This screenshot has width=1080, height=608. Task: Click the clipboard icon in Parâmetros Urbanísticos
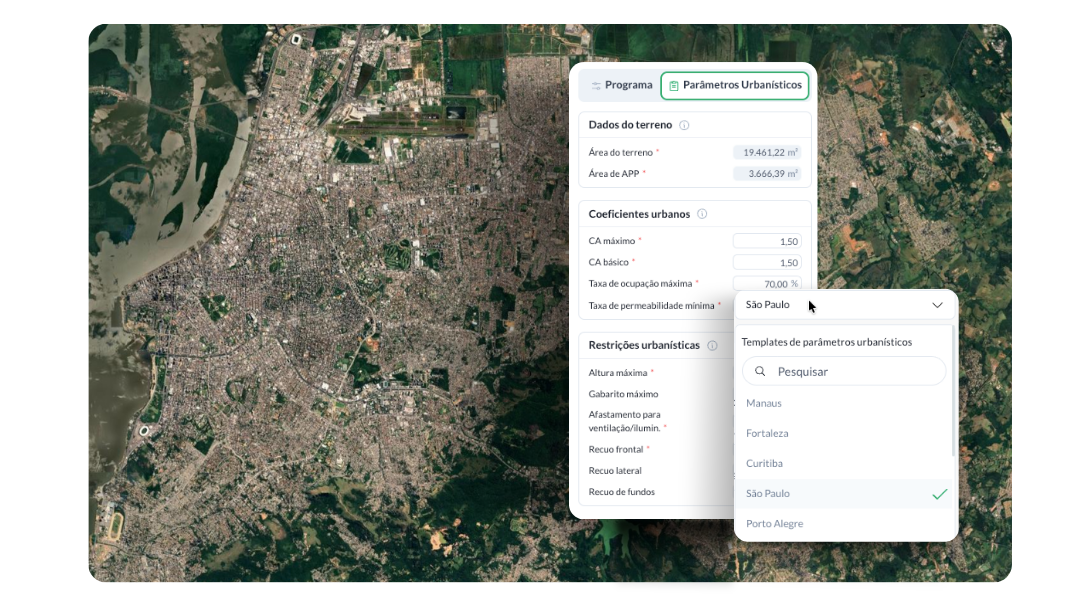coord(674,86)
